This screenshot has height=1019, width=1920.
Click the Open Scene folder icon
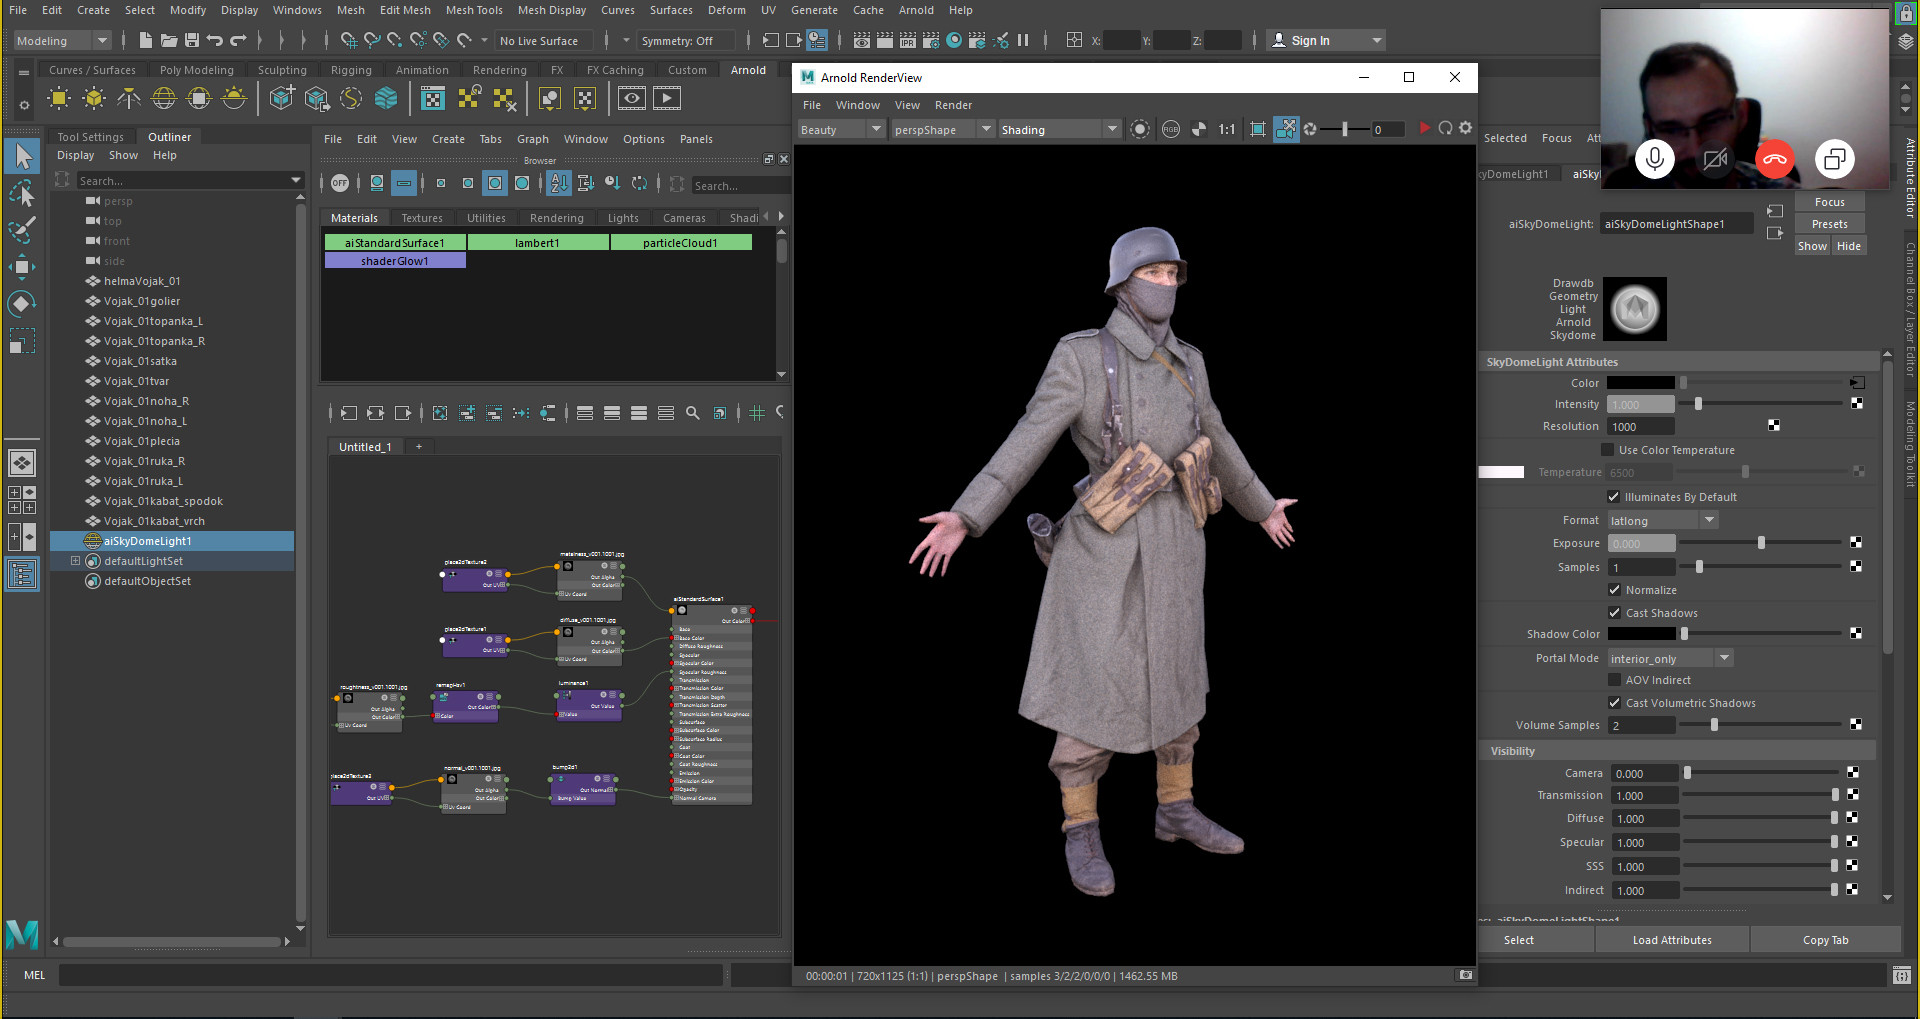pyautogui.click(x=168, y=40)
